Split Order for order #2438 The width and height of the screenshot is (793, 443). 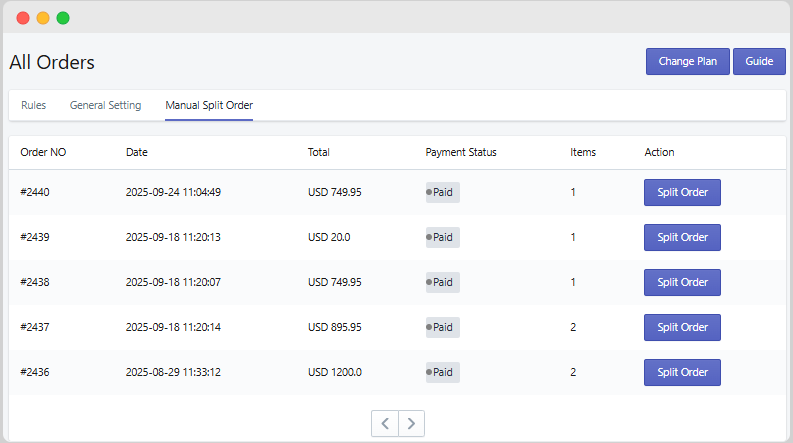click(x=682, y=282)
